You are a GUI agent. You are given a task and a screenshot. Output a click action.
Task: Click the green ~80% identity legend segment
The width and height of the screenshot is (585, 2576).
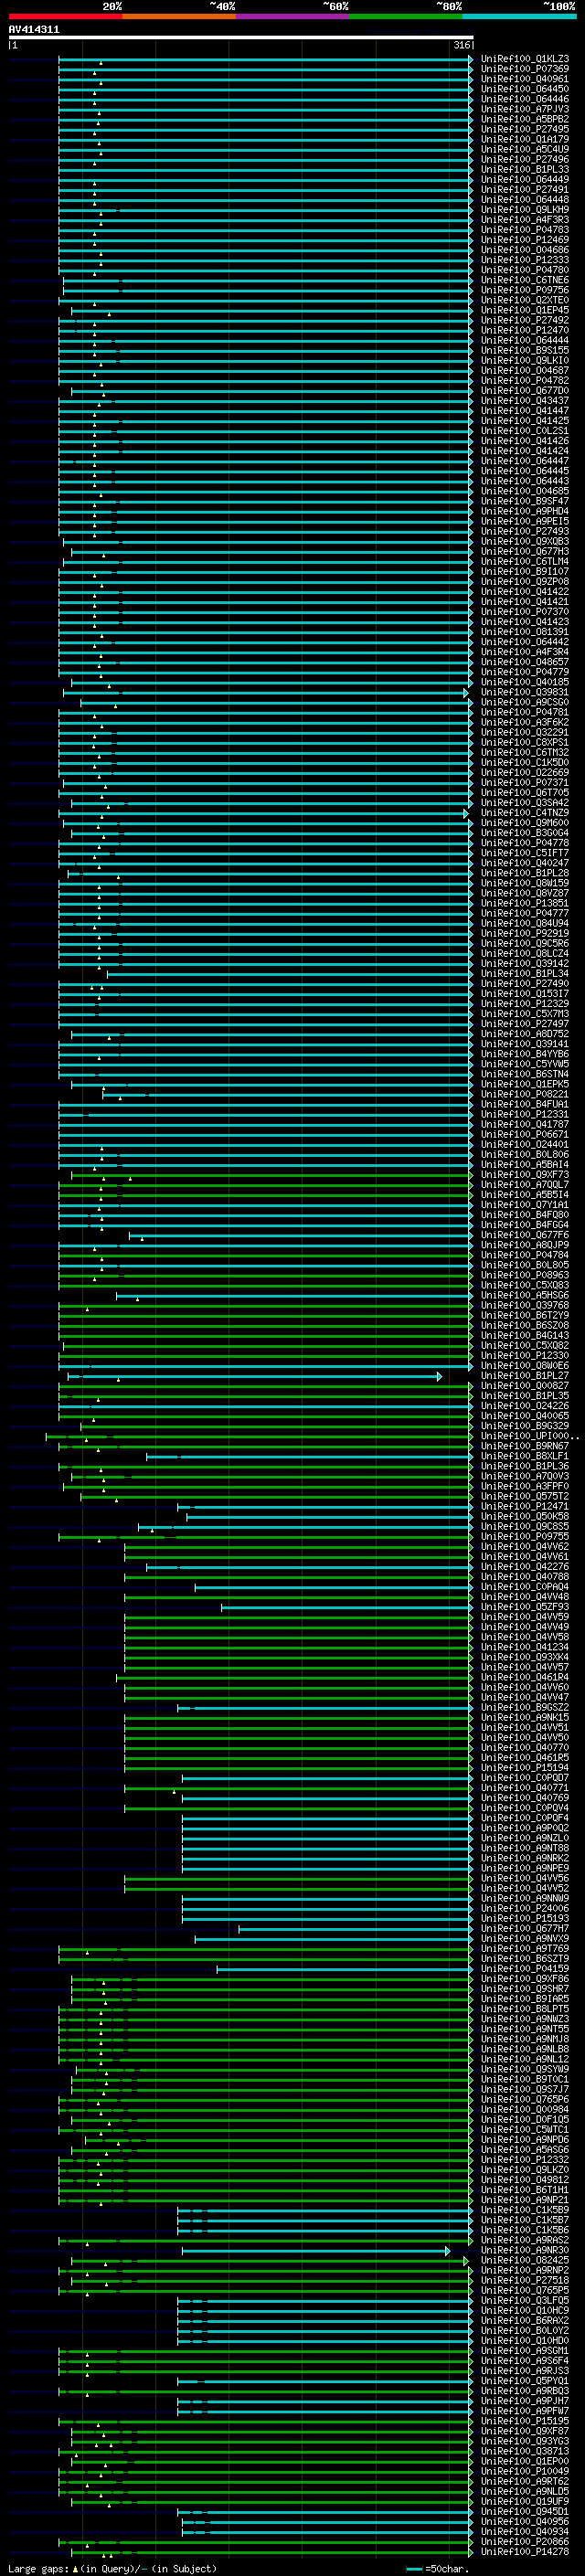(406, 16)
